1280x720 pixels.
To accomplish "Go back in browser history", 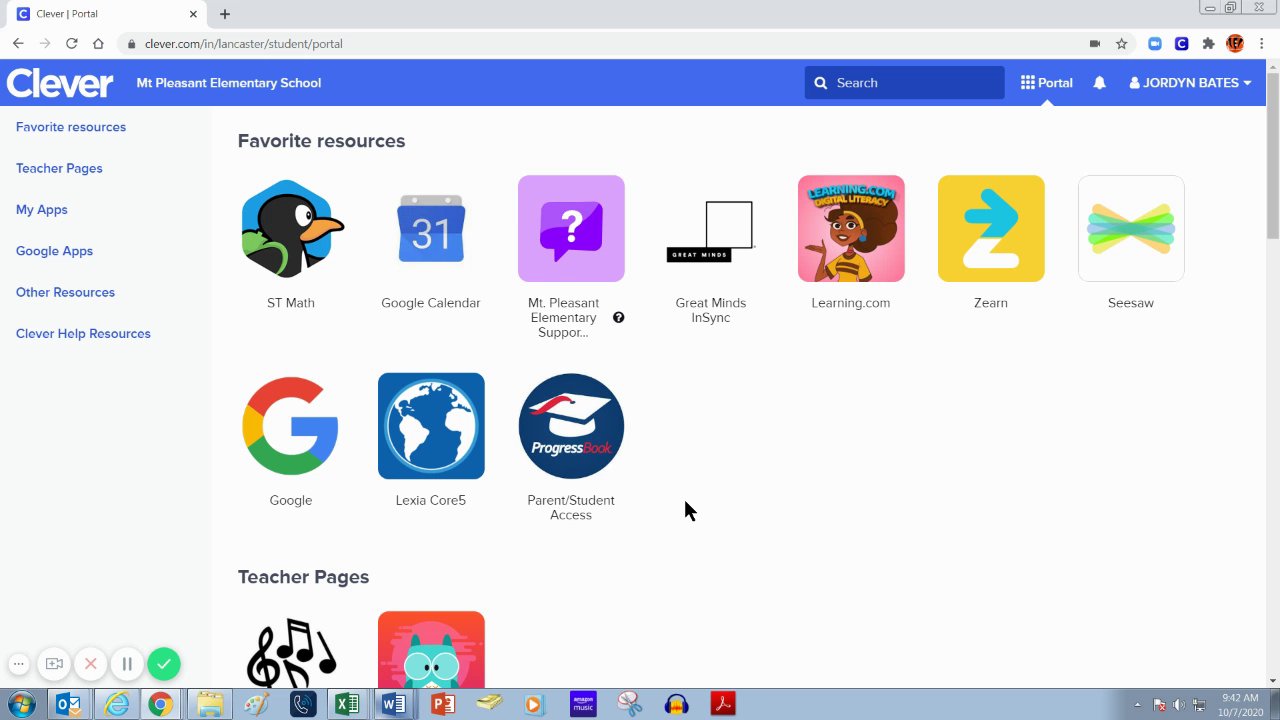I will pos(18,44).
